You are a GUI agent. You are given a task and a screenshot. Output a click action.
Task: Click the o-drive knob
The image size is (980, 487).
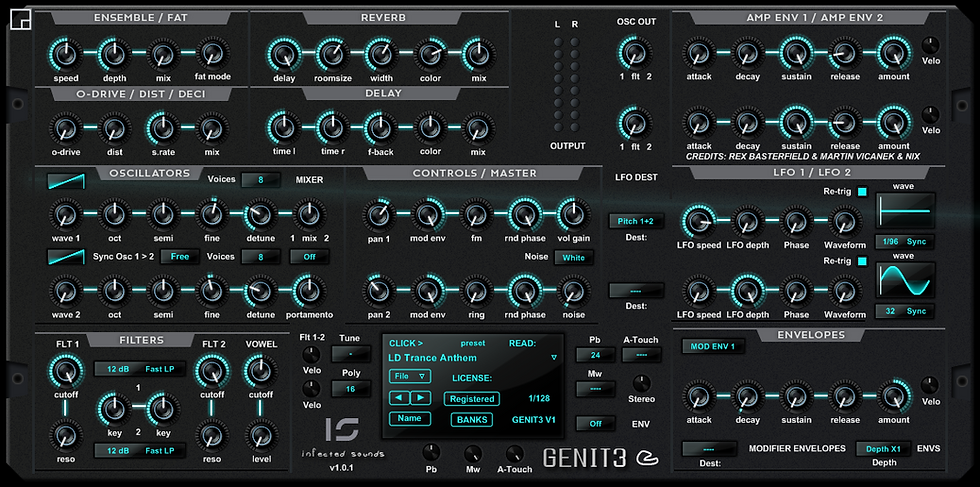tap(66, 129)
